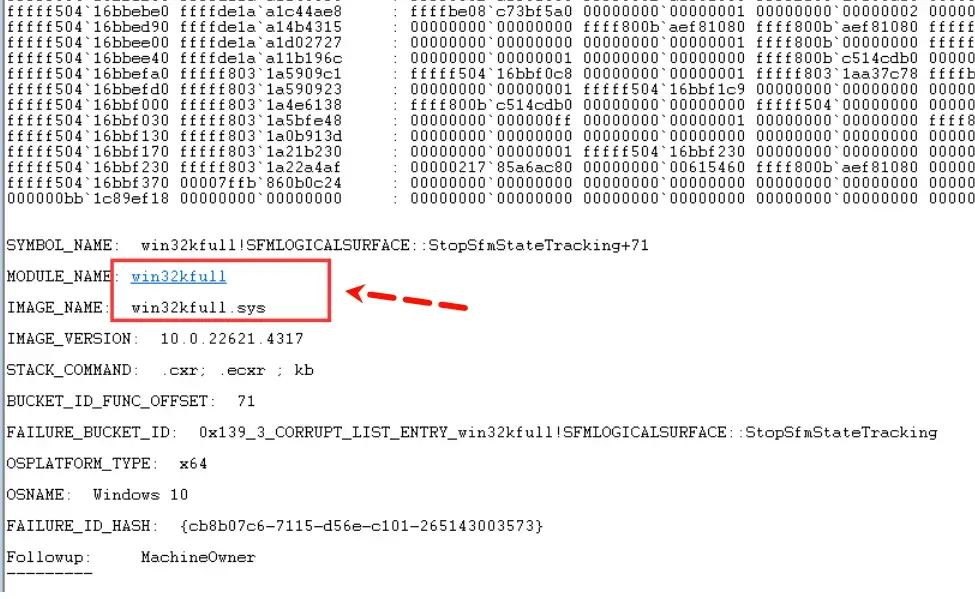Click stack address 000000bb`1c89ef18
Image resolution: width=975 pixels, height=599 pixels.
[x=88, y=198]
